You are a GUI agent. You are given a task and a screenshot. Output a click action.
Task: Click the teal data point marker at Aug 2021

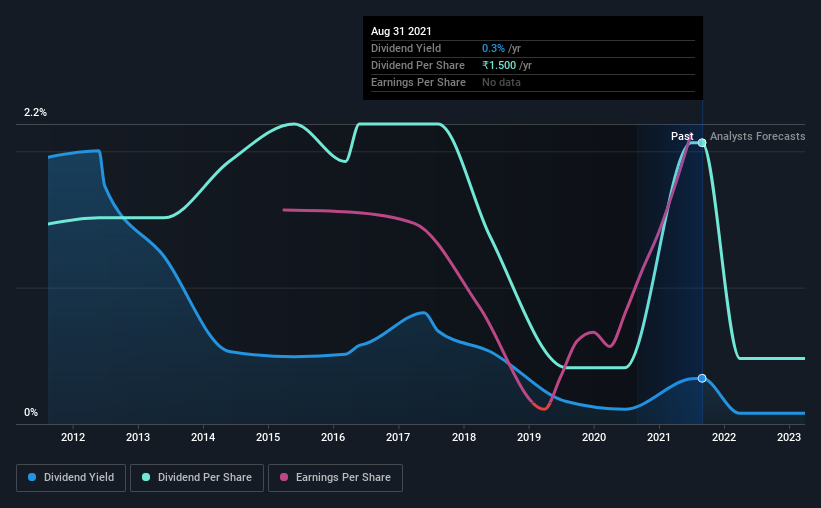(702, 142)
